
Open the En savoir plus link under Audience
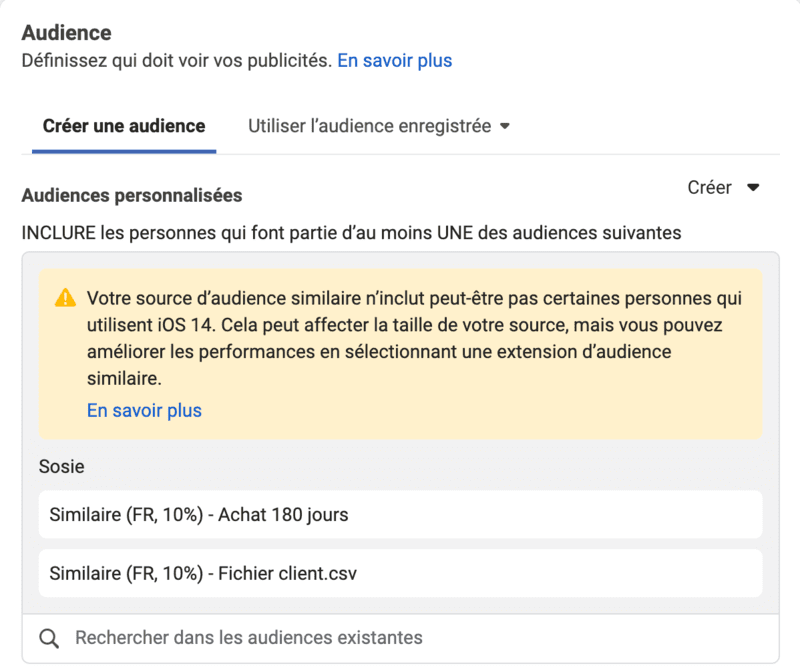(x=395, y=61)
